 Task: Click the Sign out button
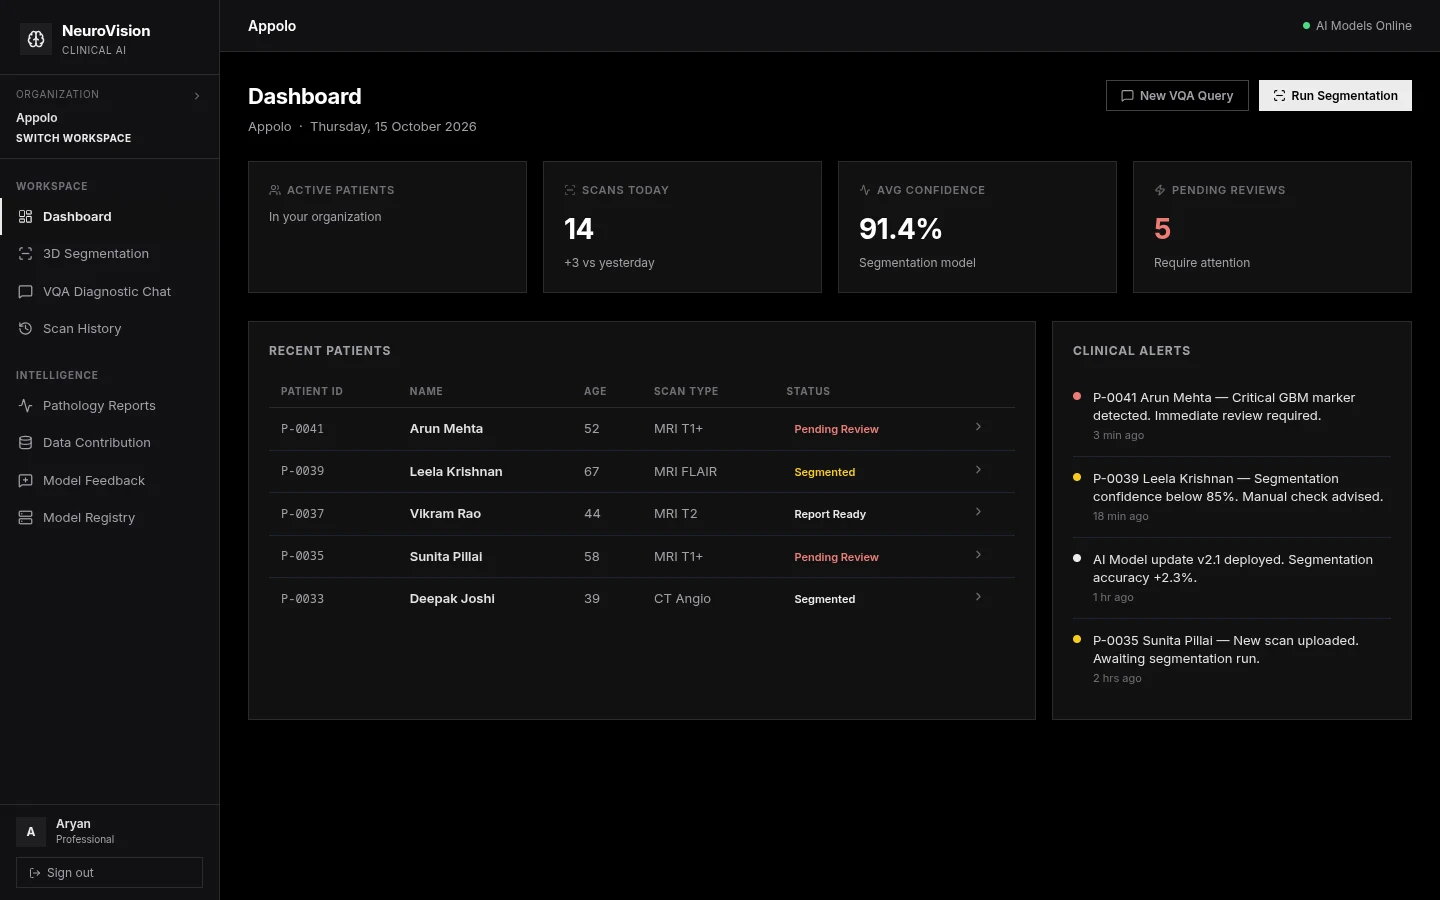pos(109,873)
